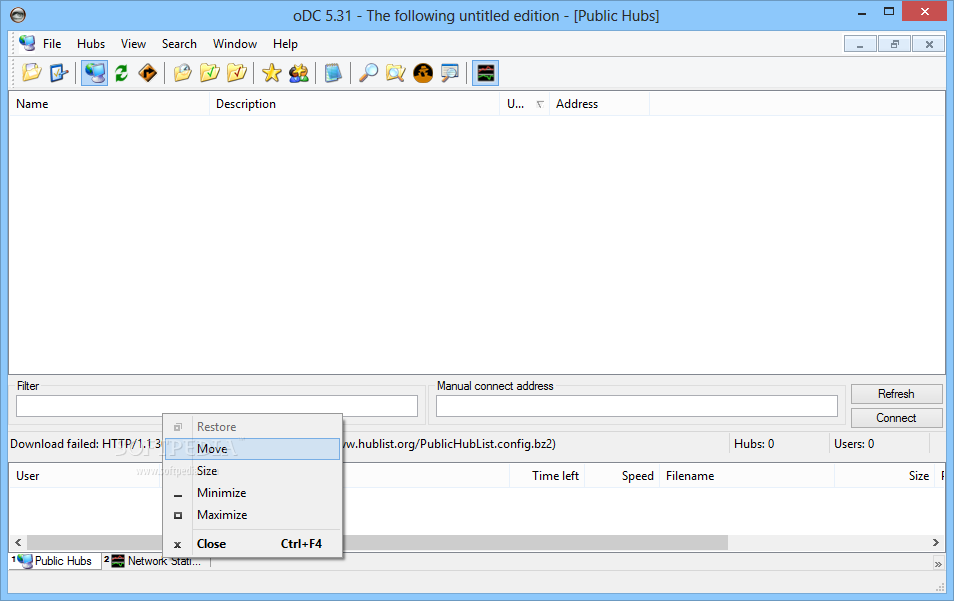Screen dimensions: 954x601
Task: Toggle the Public Hubs toolbar icon
Action: point(94,73)
